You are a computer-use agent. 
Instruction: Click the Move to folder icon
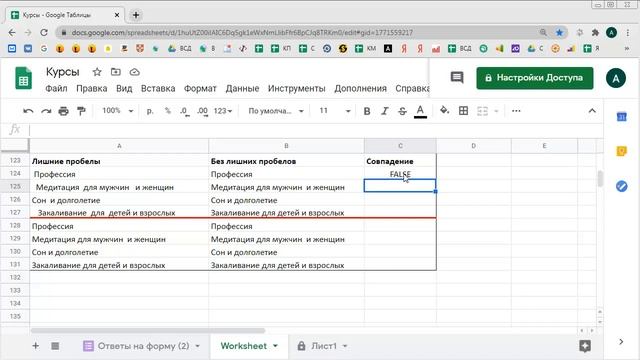point(116,72)
